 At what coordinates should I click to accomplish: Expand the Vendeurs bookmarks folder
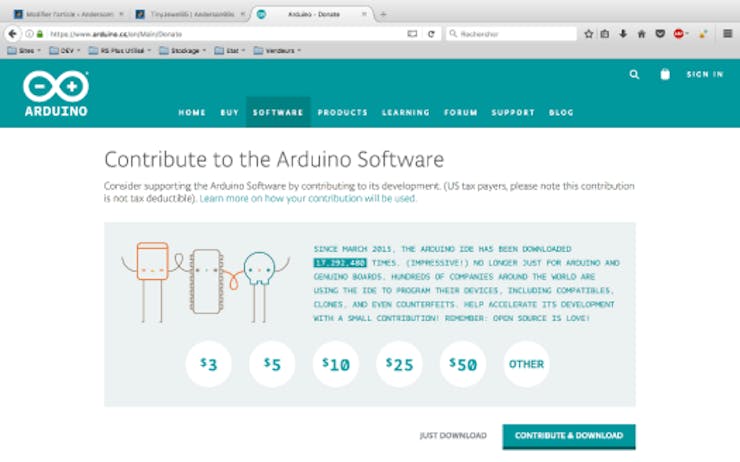coord(277,50)
